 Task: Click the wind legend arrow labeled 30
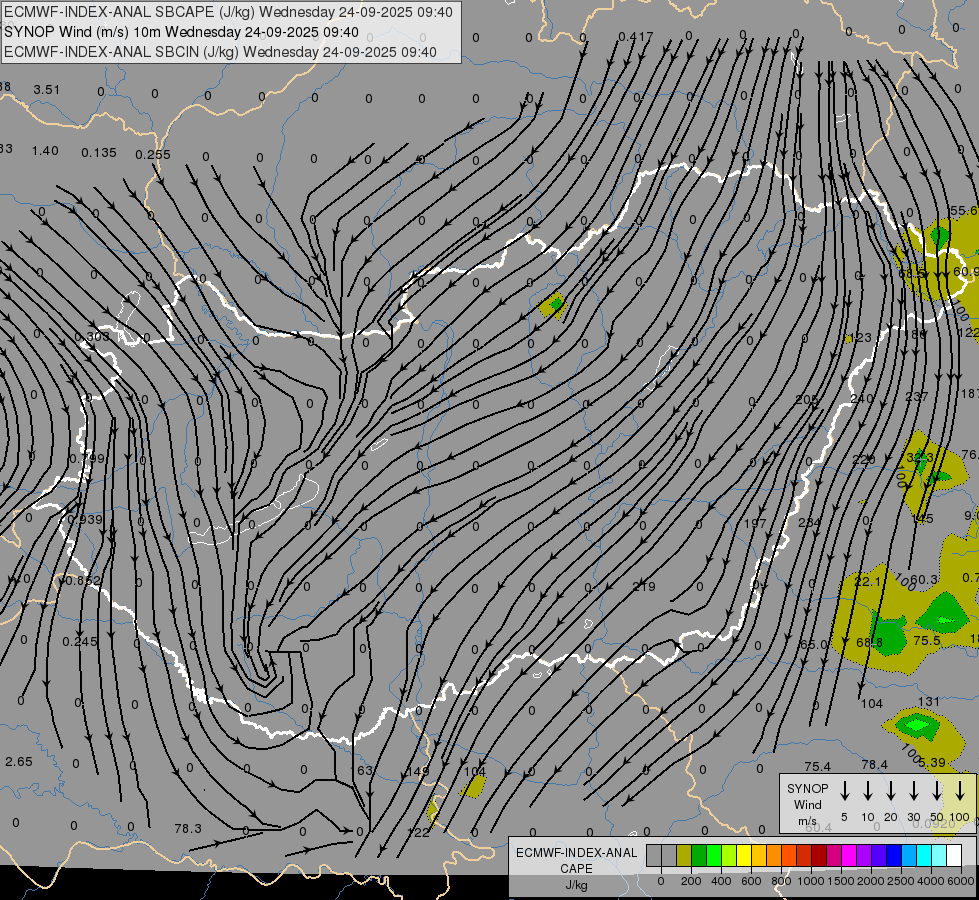tap(914, 791)
